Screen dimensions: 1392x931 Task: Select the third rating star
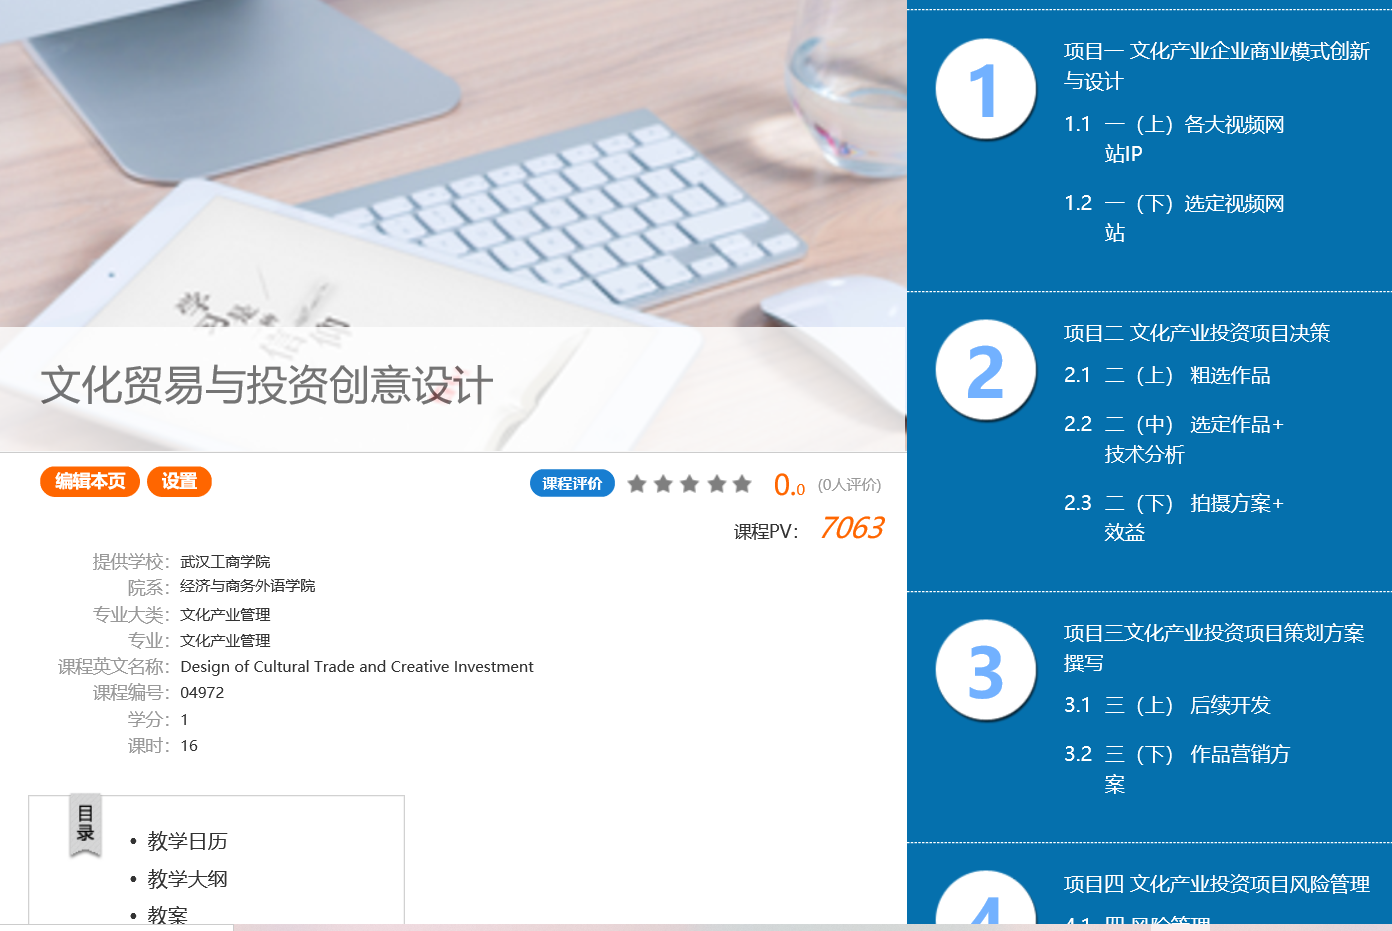click(690, 484)
